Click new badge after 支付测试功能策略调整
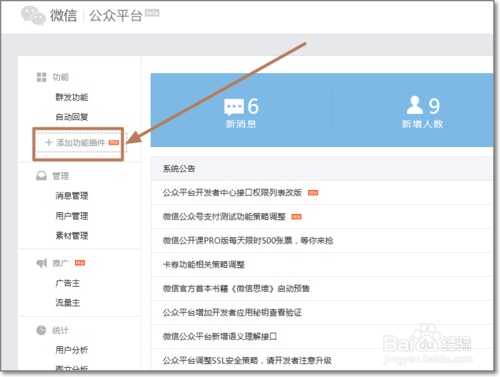500x377 pixels. [x=296, y=217]
